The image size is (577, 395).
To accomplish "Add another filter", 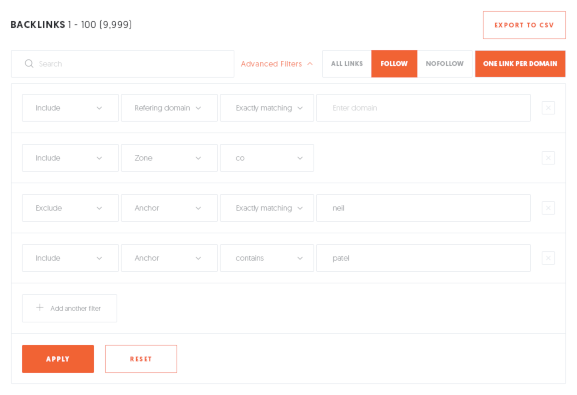I will 70,308.
